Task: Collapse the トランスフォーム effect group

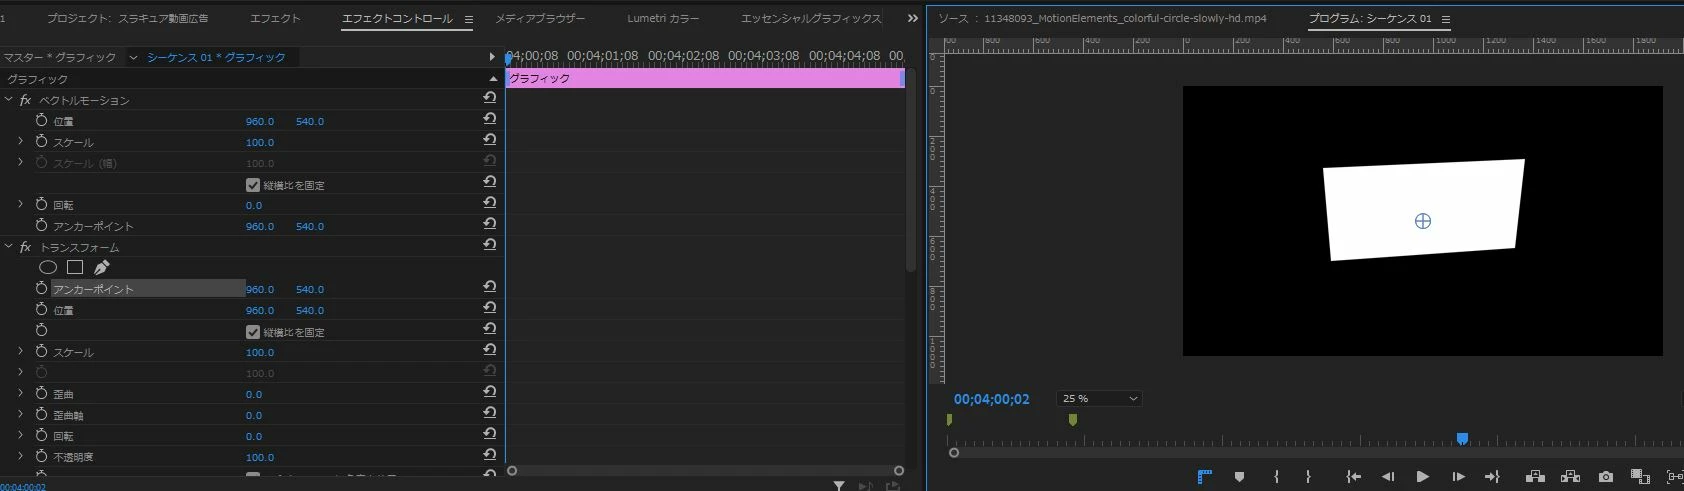Action: [9, 247]
